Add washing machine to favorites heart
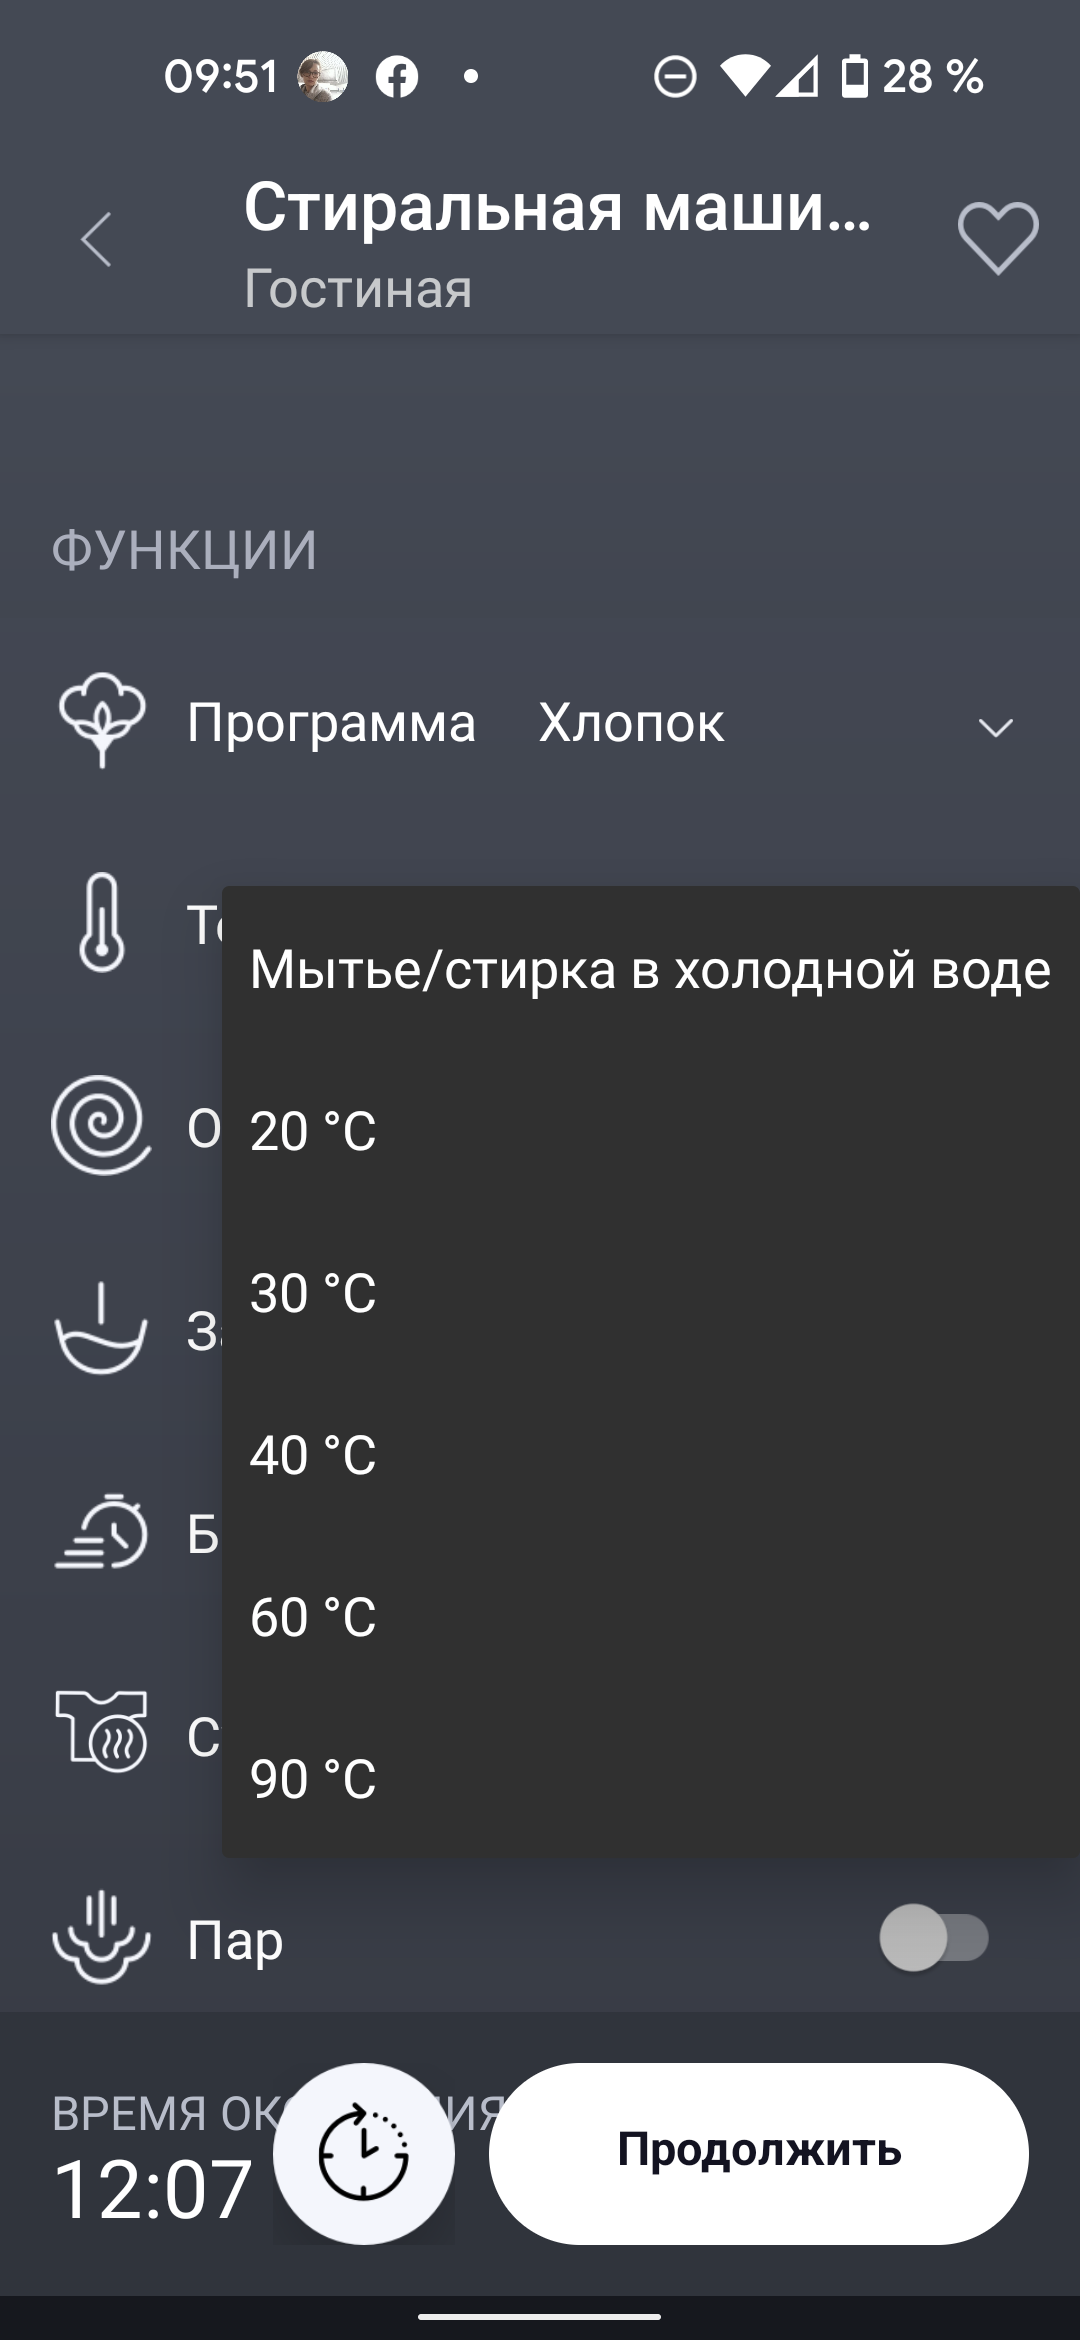The width and height of the screenshot is (1080, 2340). 997,239
